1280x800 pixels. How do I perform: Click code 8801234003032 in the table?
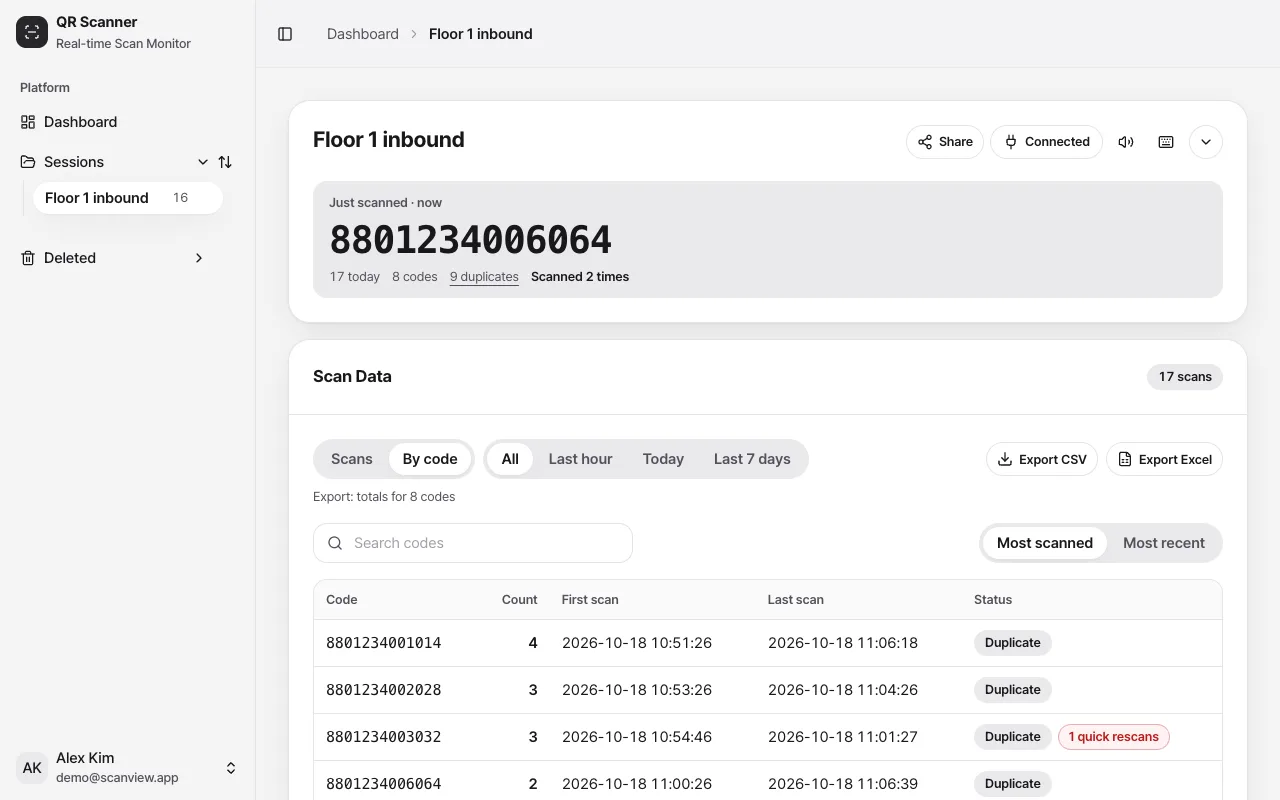(384, 737)
